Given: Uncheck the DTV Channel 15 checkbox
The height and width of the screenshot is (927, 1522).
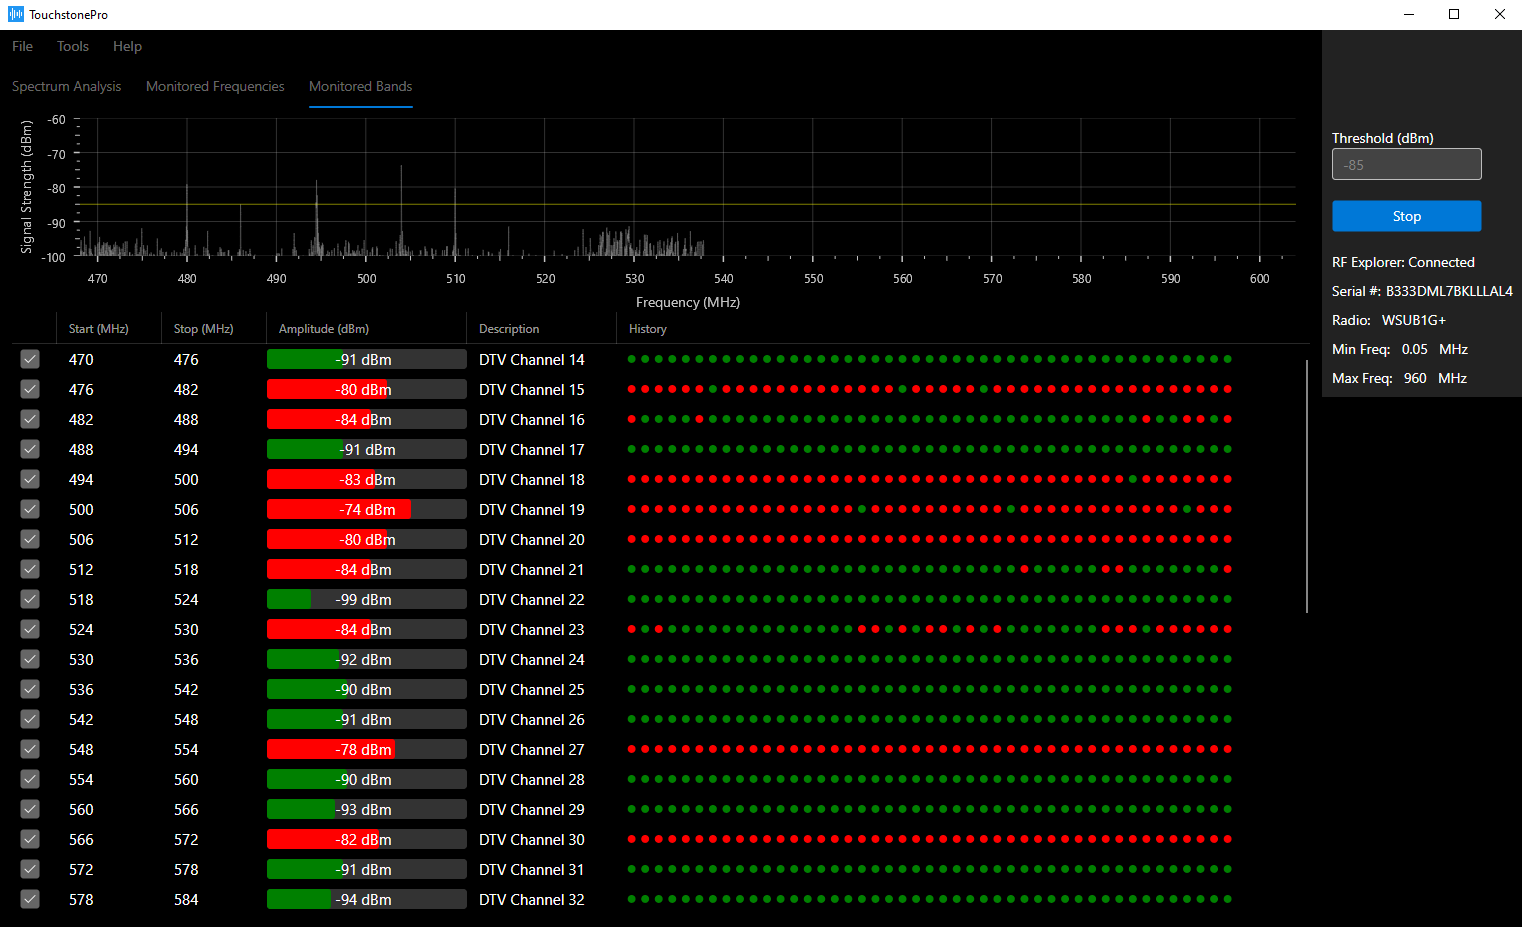Looking at the screenshot, I should [x=30, y=389].
